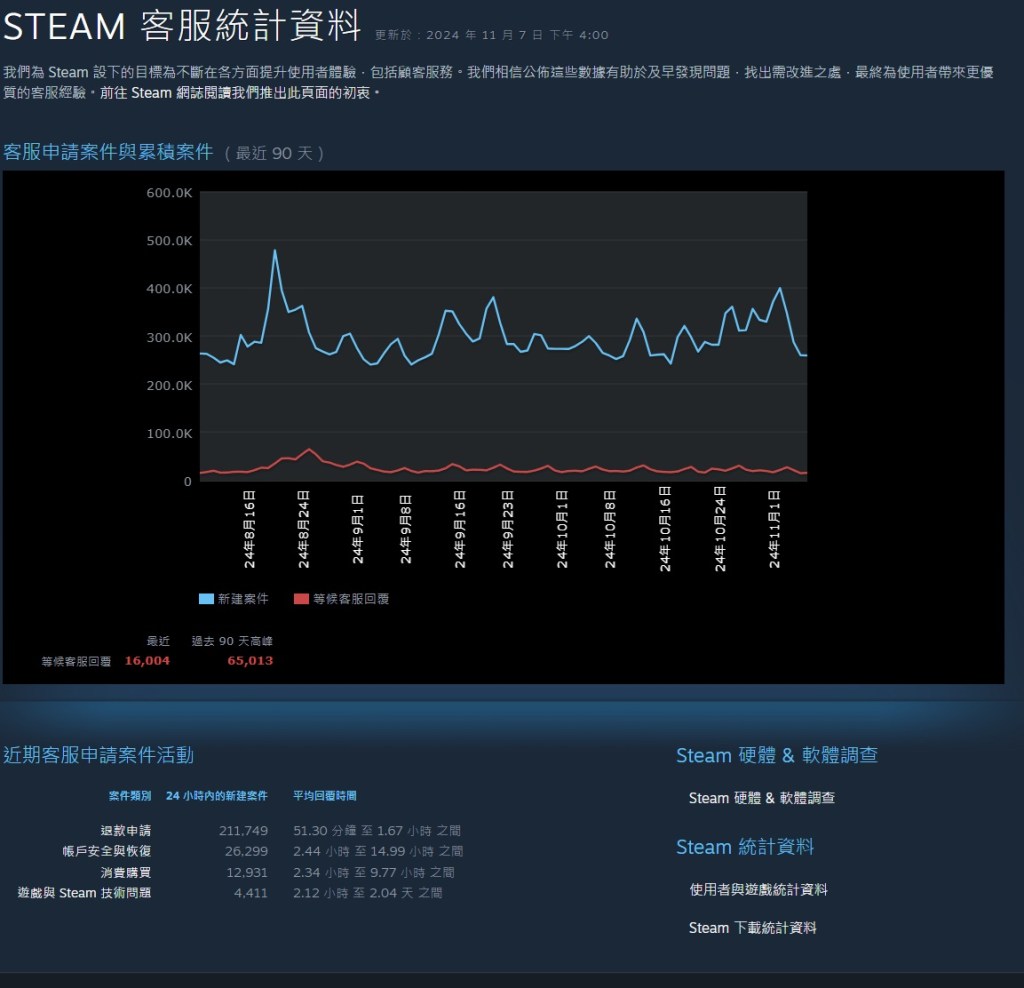The height and width of the screenshot is (988, 1024).
Task: Click the 平均回覆時間 column header
Action: pyautogui.click(x=325, y=796)
